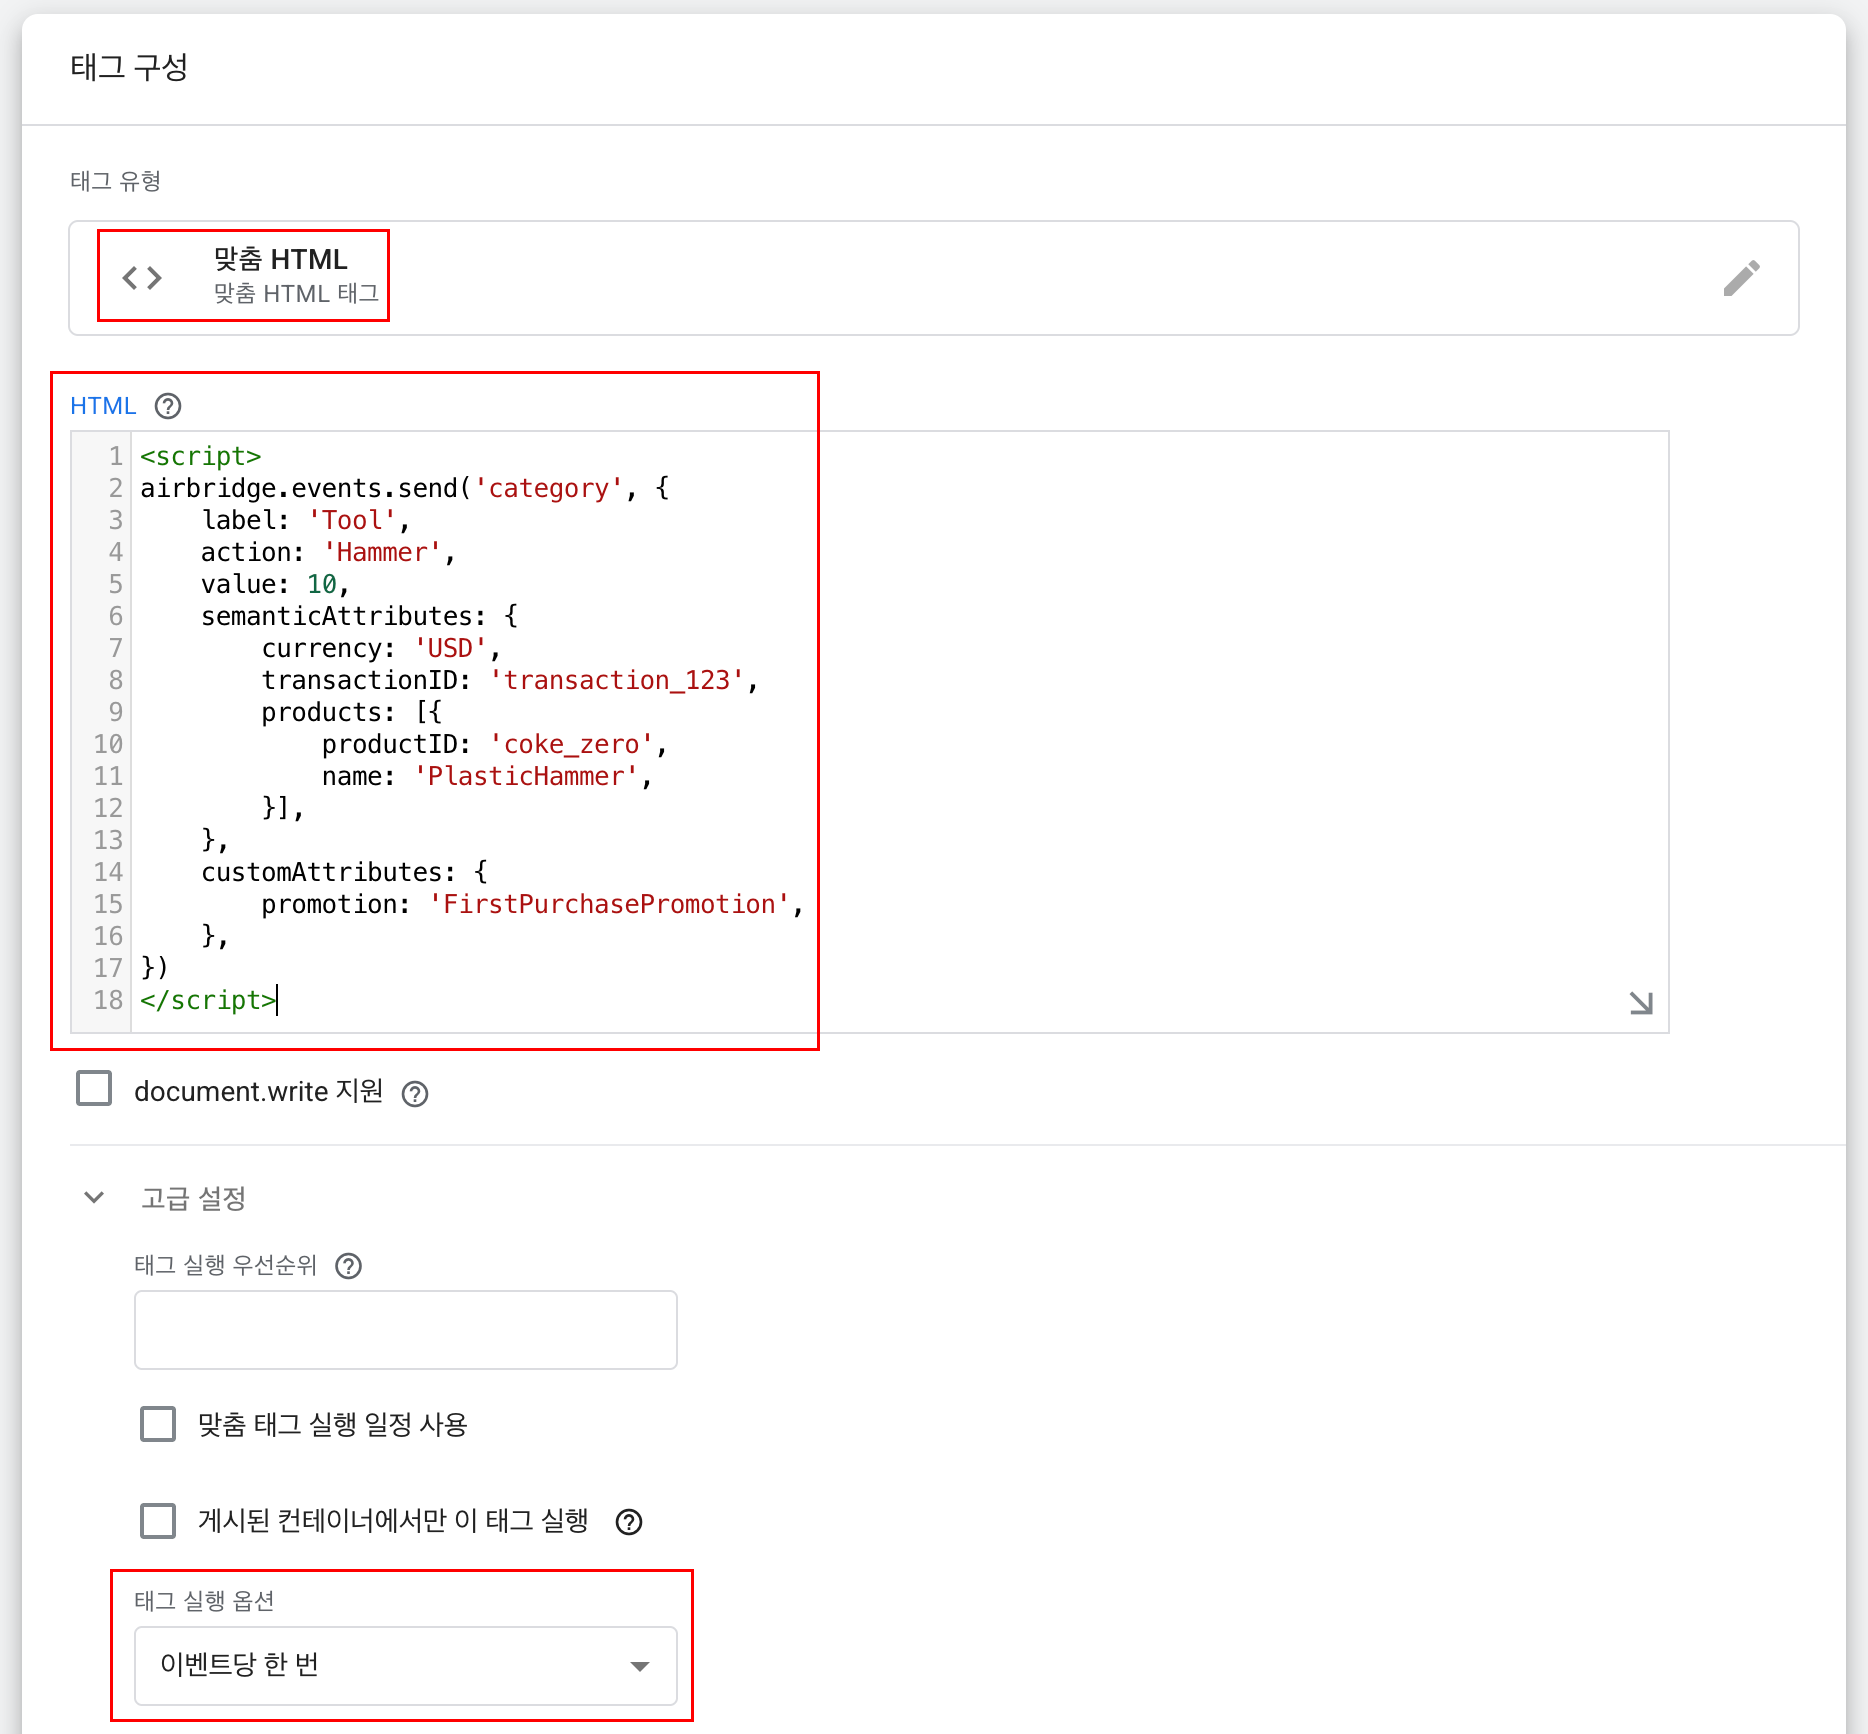Click the 태그 유형 section label
The image size is (1868, 1734).
[116, 181]
